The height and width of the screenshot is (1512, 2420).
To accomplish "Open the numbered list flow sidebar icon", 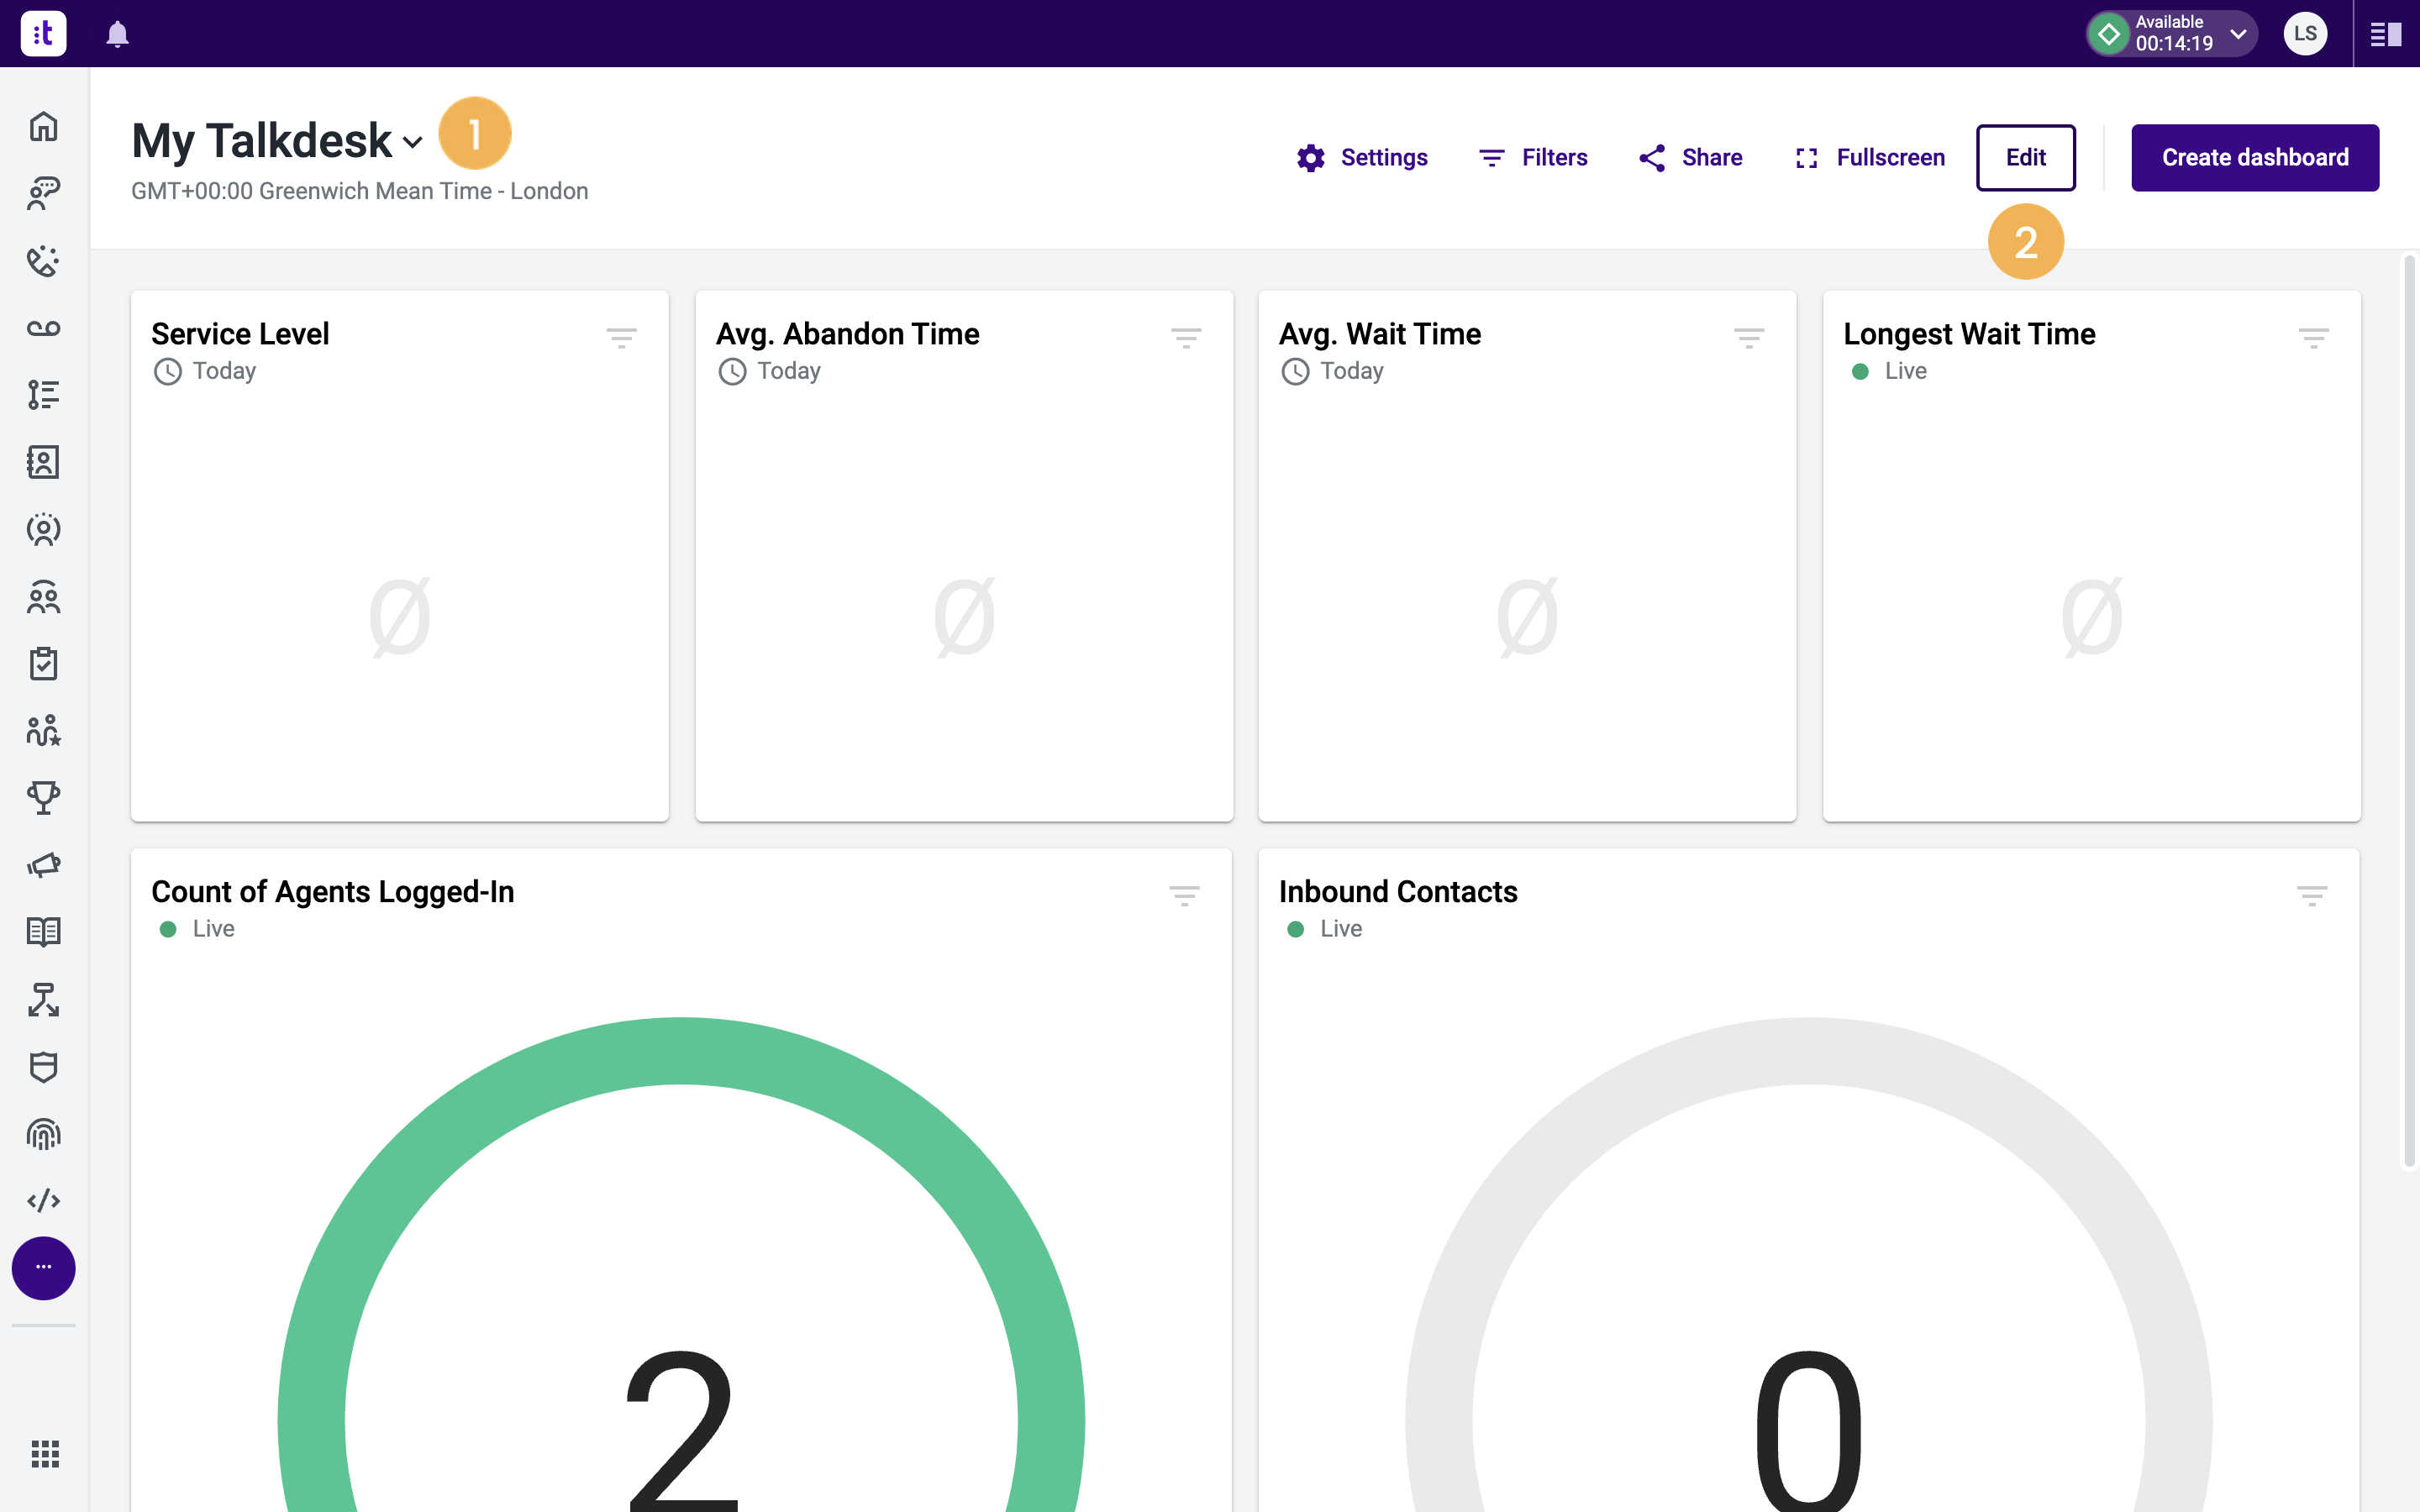I will 43,395.
